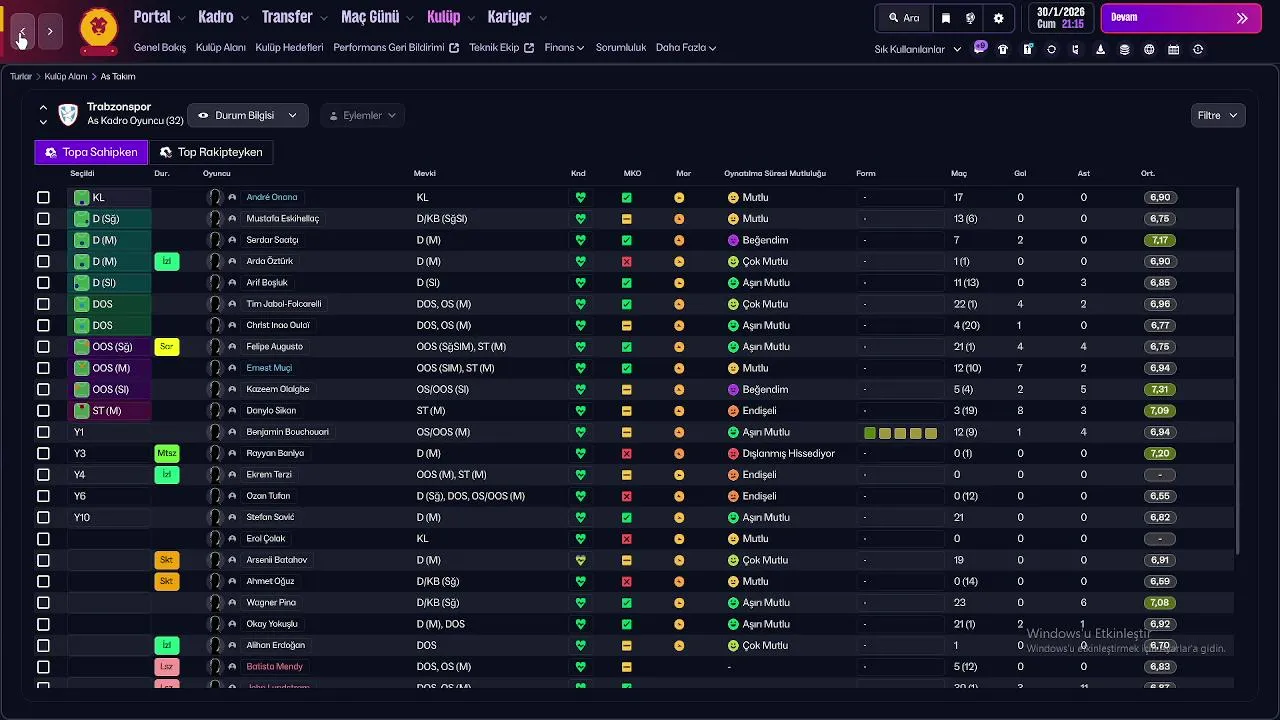Click the Sar status badge for Felipe Augusto

167,347
